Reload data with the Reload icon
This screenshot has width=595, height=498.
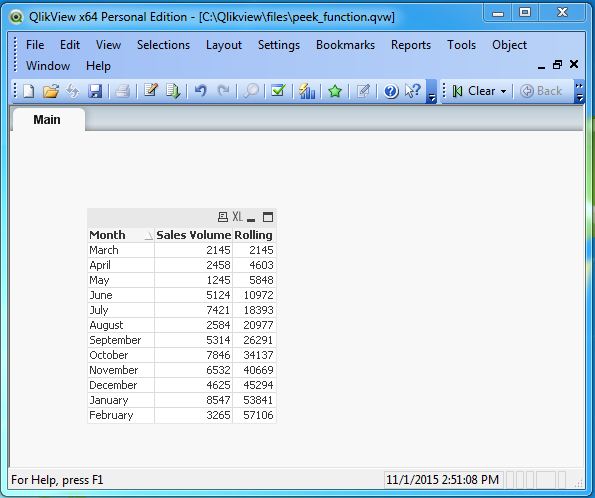click(173, 91)
